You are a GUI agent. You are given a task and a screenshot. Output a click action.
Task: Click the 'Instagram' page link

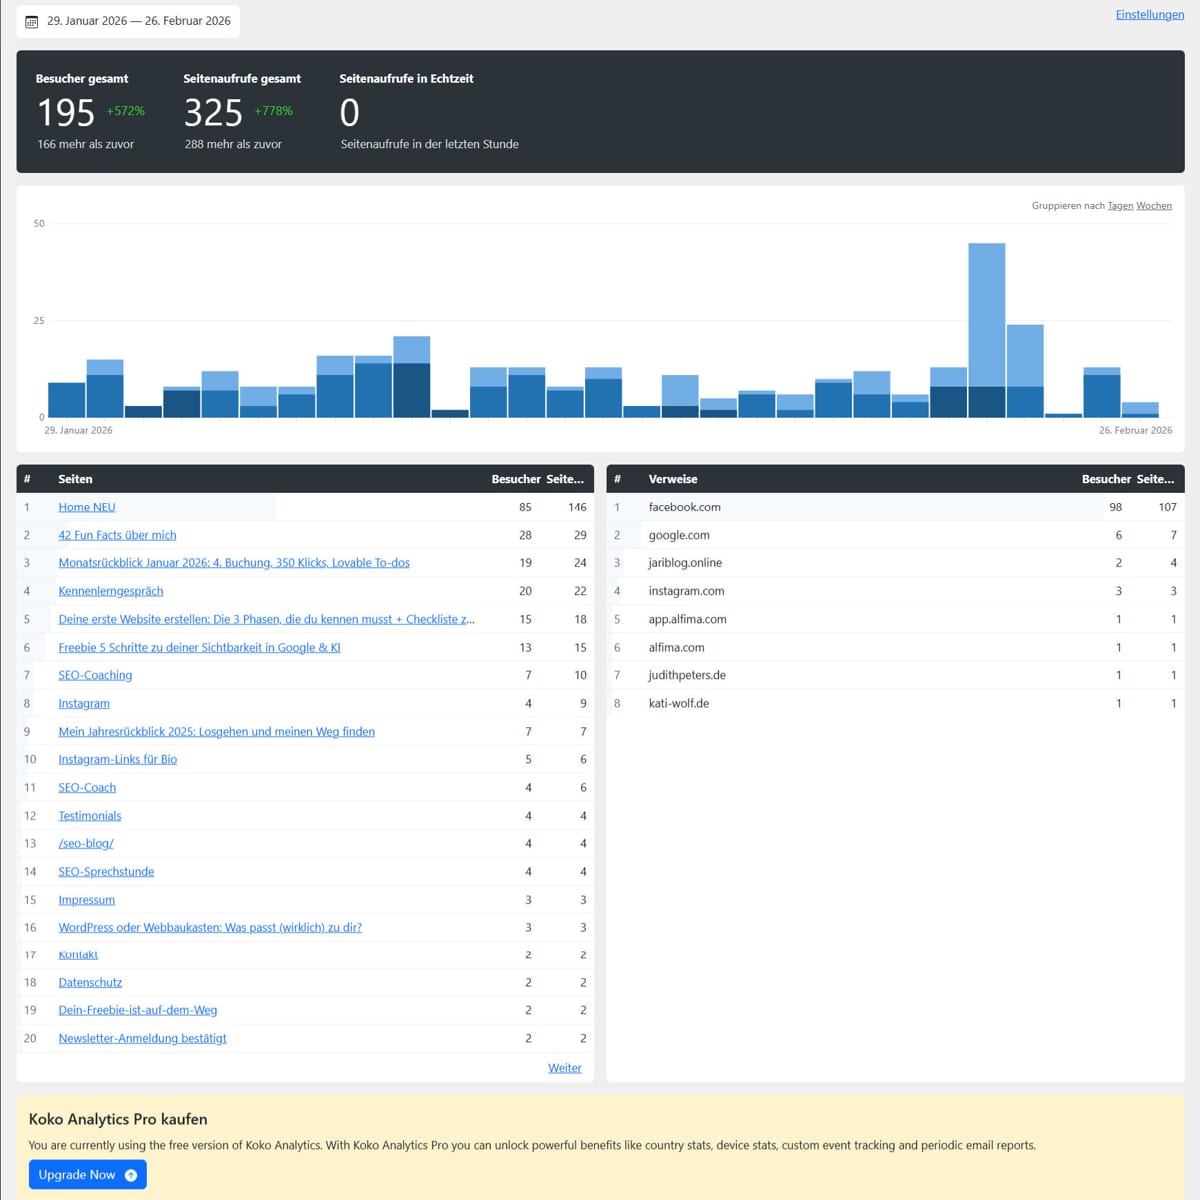pos(83,703)
